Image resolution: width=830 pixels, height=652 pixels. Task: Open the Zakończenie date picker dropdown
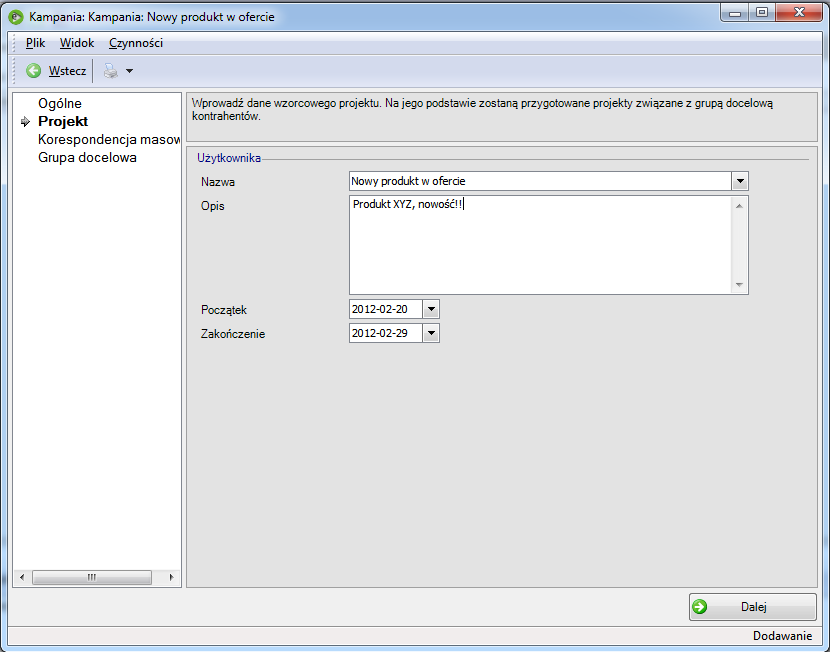(431, 333)
